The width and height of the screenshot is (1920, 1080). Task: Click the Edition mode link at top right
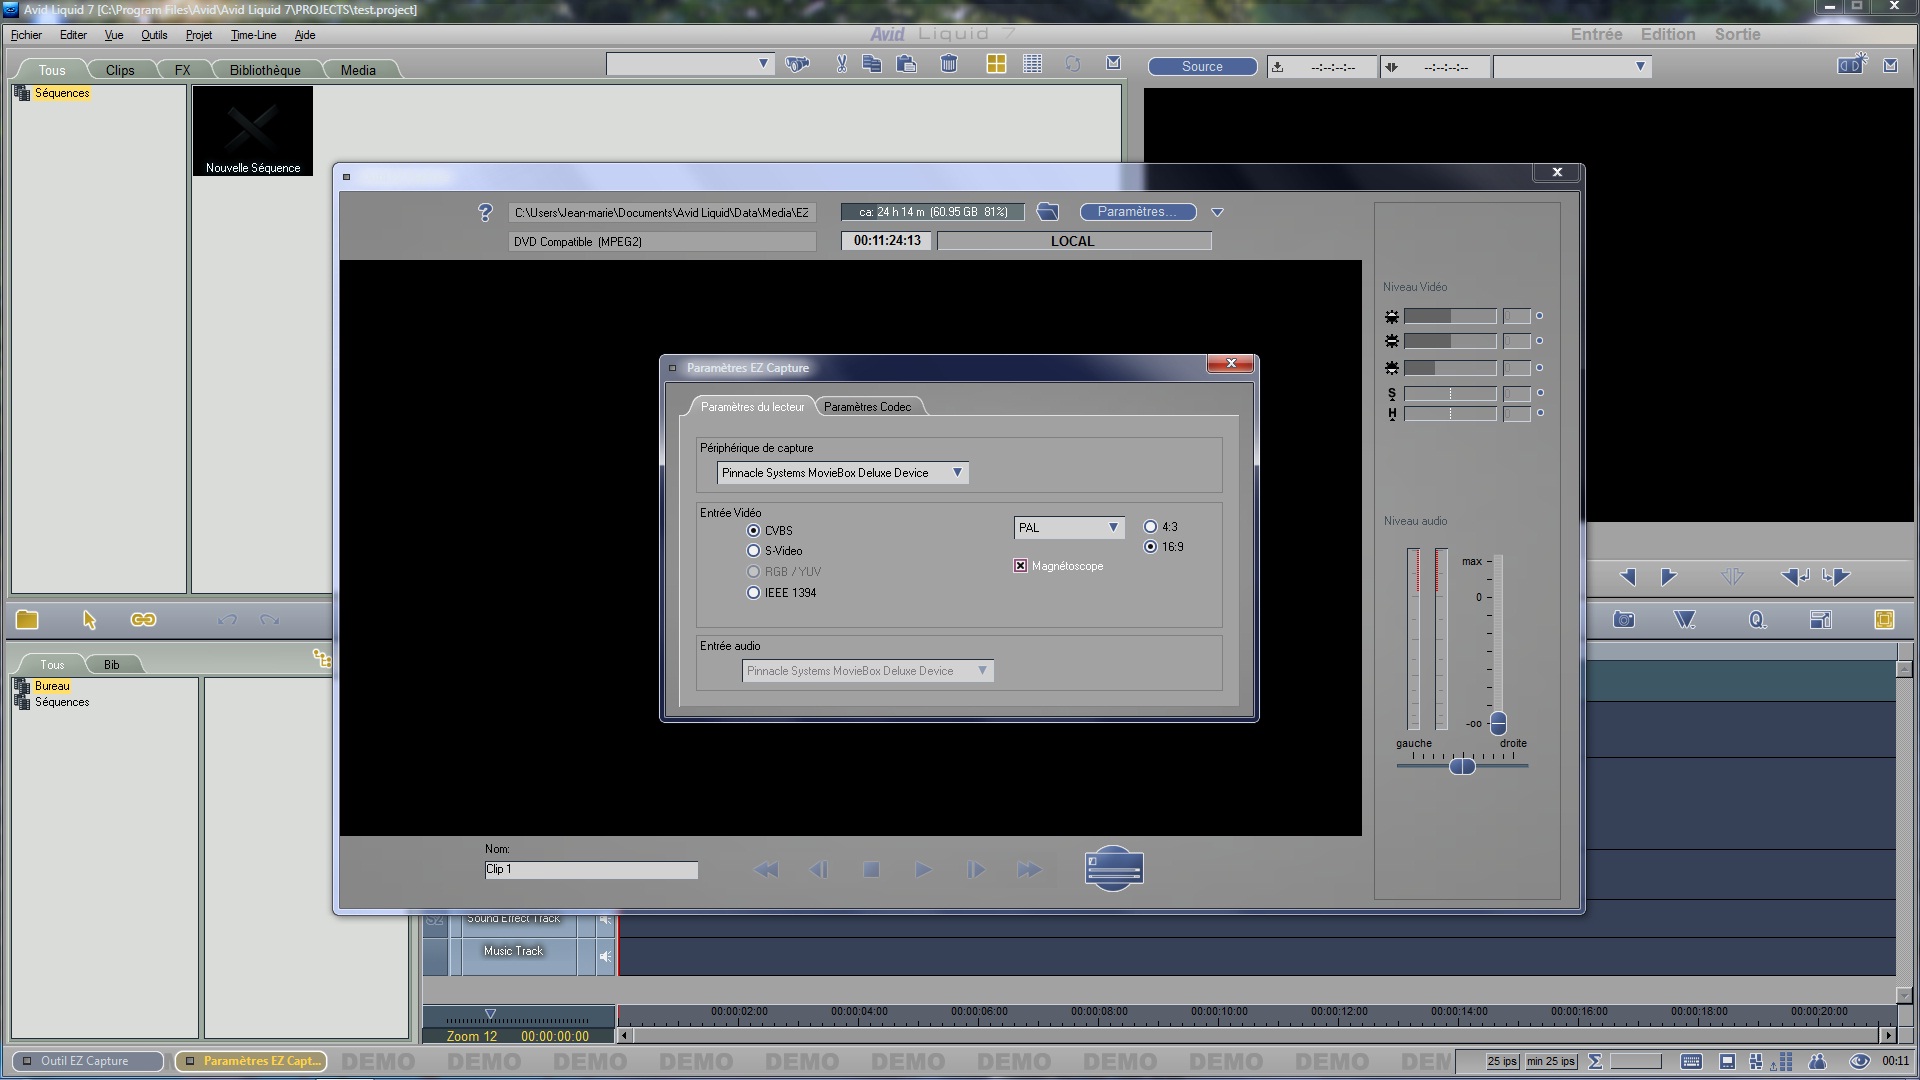[x=1667, y=34]
